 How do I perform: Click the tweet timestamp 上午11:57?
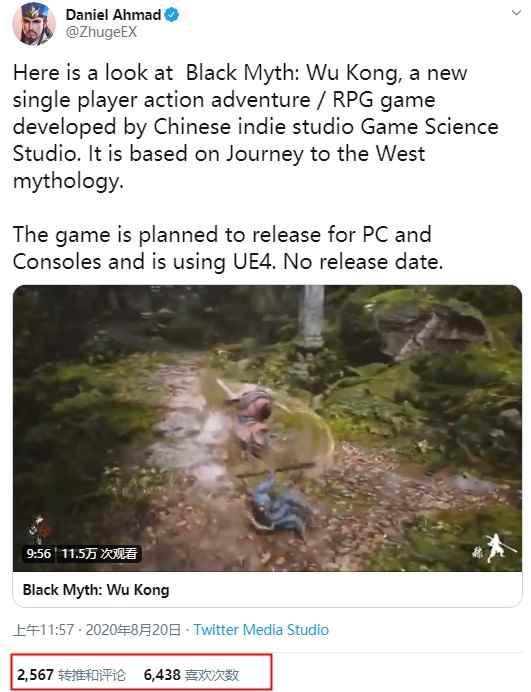43,629
